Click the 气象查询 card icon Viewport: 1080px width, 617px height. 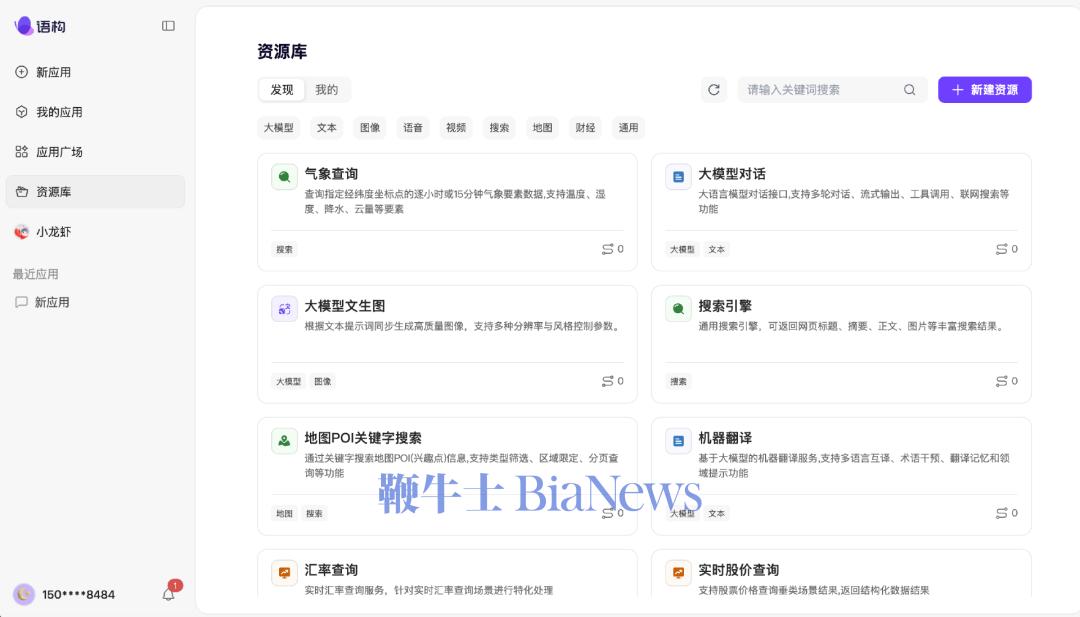pos(284,177)
